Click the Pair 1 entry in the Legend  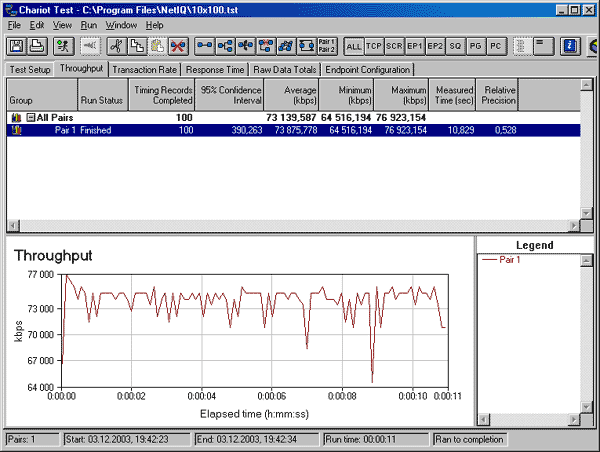(501, 260)
